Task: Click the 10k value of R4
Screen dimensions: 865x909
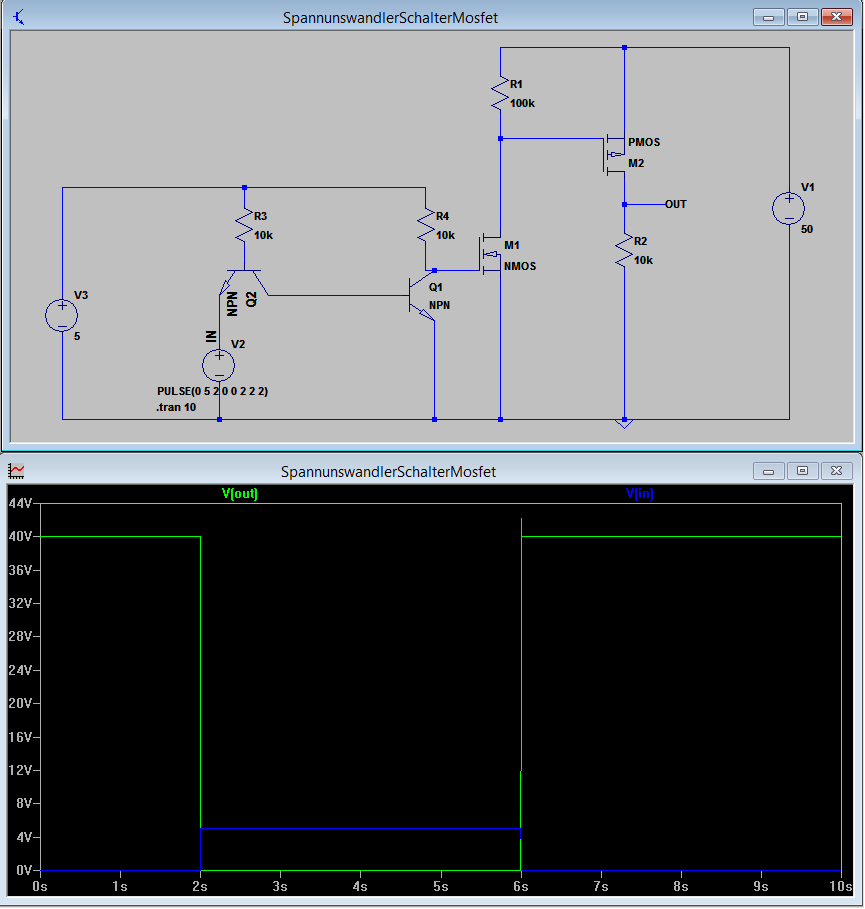Action: tap(445, 235)
